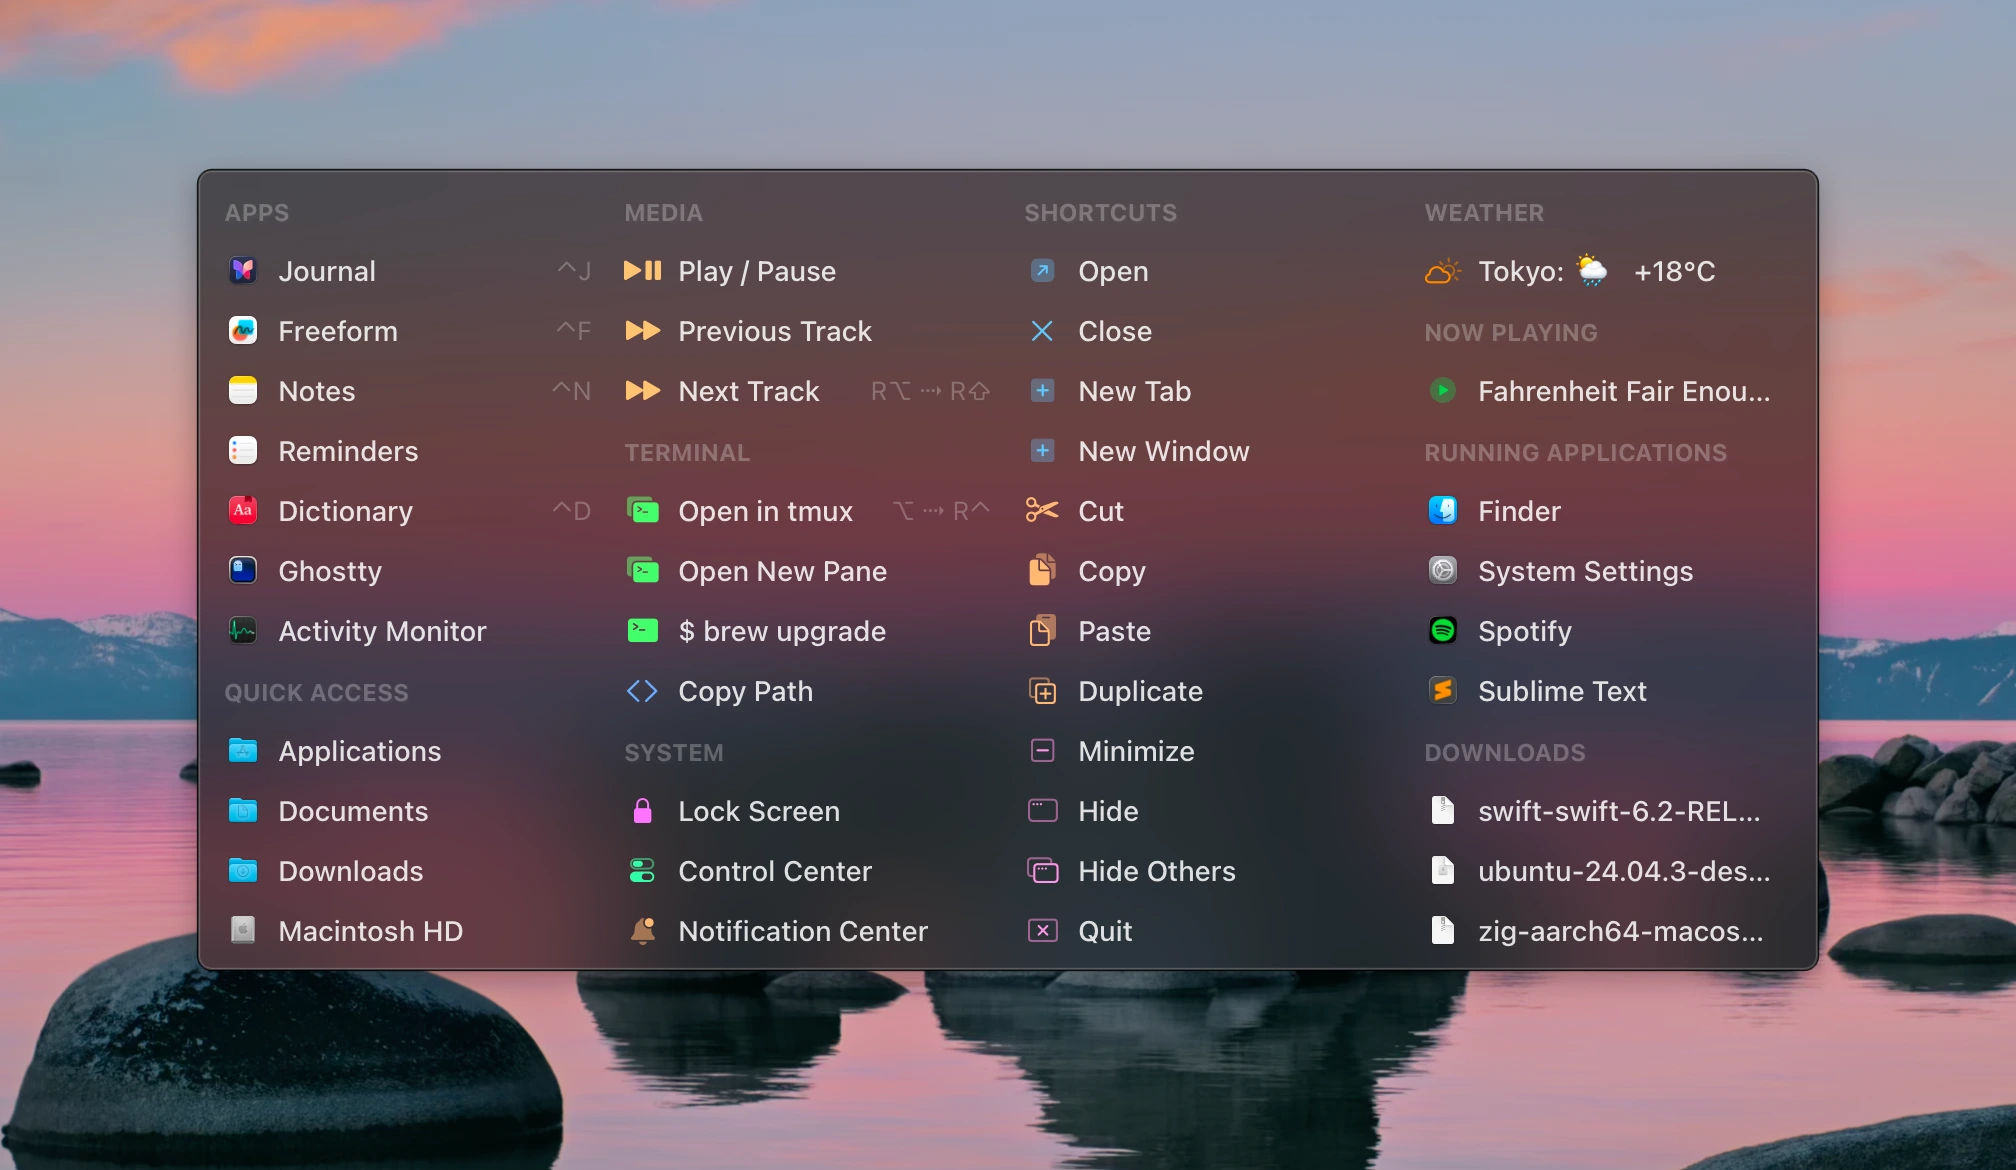Run the brew upgrade command

[x=781, y=631]
